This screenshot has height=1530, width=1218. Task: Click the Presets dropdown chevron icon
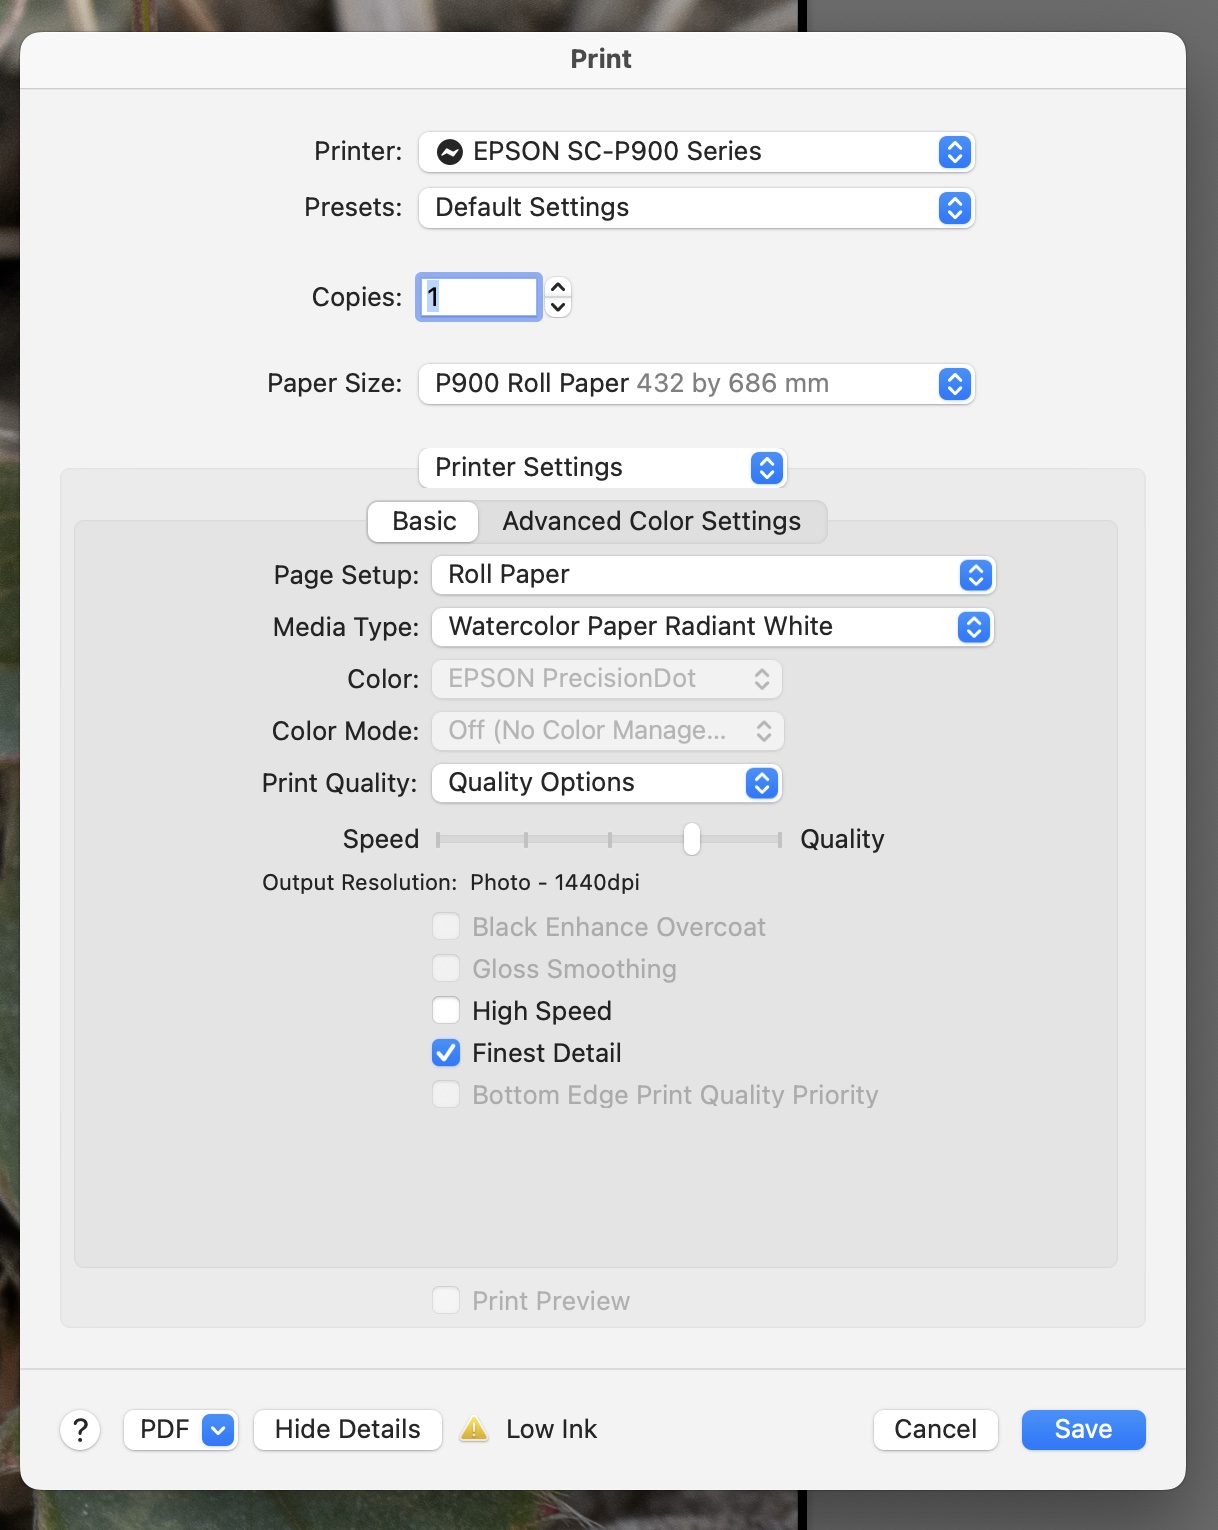[x=953, y=208]
